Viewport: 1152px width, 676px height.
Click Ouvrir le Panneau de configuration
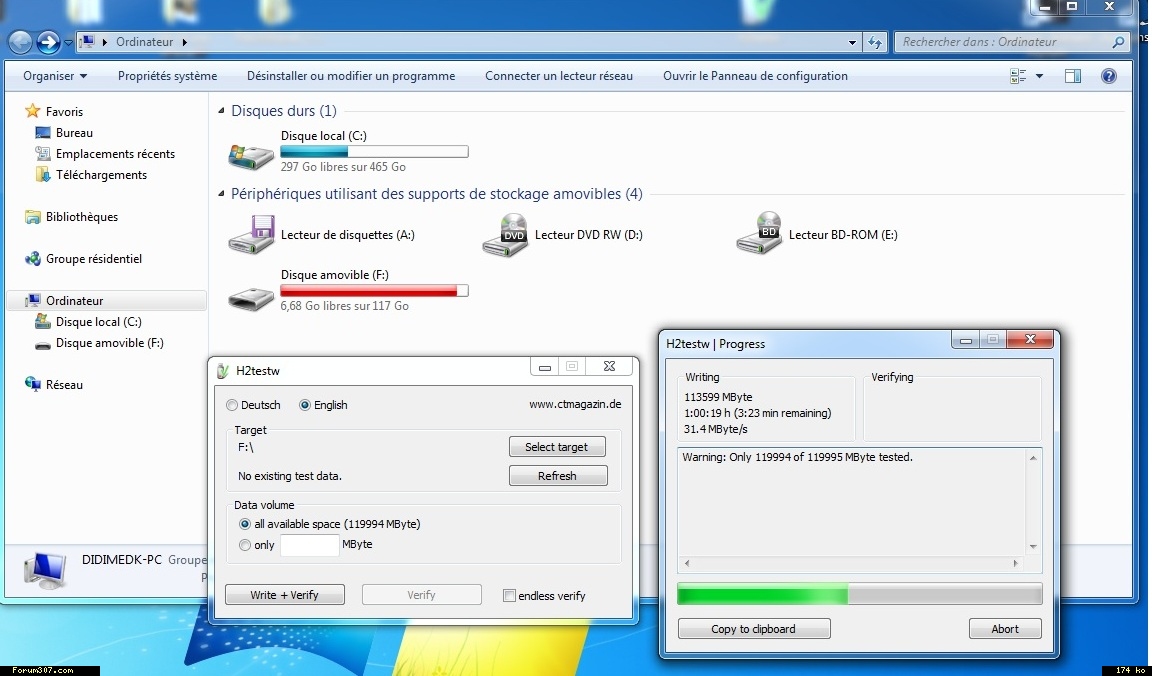(755, 76)
